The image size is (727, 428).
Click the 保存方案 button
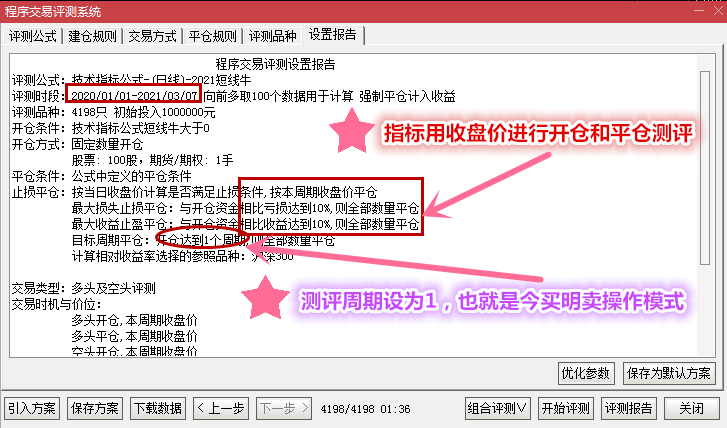point(95,409)
